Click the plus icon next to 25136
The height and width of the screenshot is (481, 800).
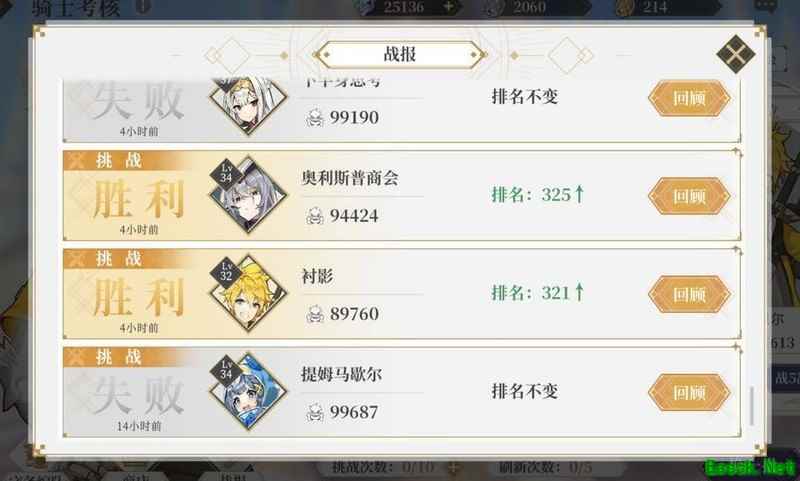point(448,7)
